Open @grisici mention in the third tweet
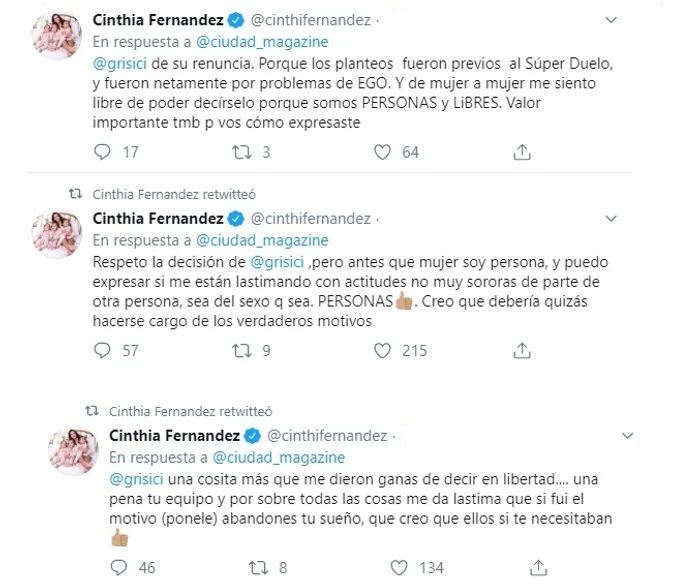Viewport: 700px width, 585px height. tap(136, 479)
